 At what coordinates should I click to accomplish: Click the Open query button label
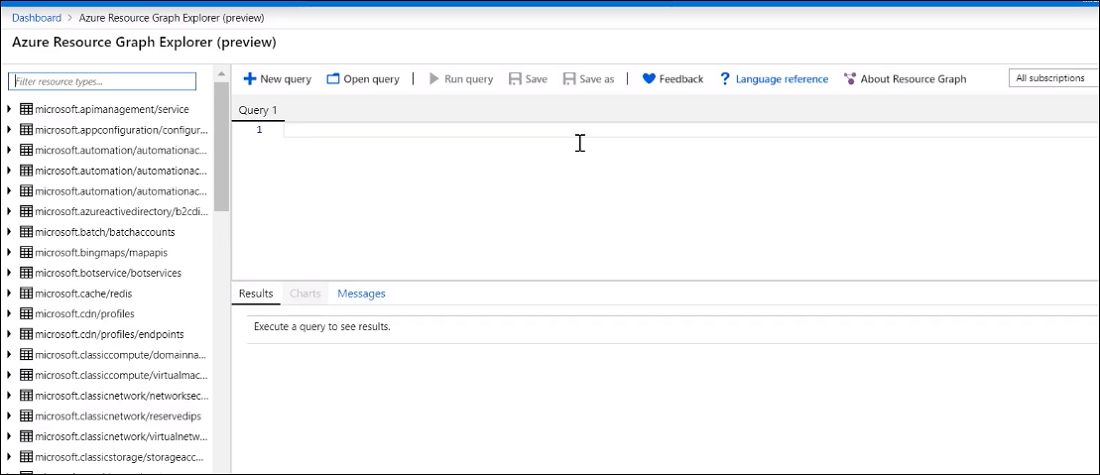(x=371, y=79)
